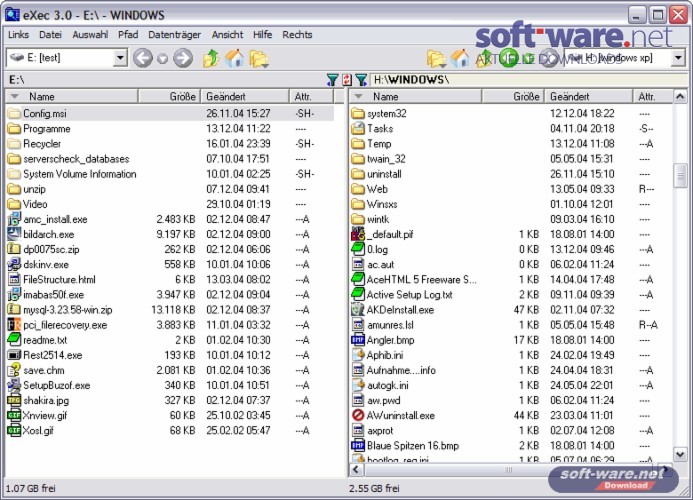This screenshot has width=693, height=500.
Task: Click the E:\ path bar
Action: (x=164, y=80)
